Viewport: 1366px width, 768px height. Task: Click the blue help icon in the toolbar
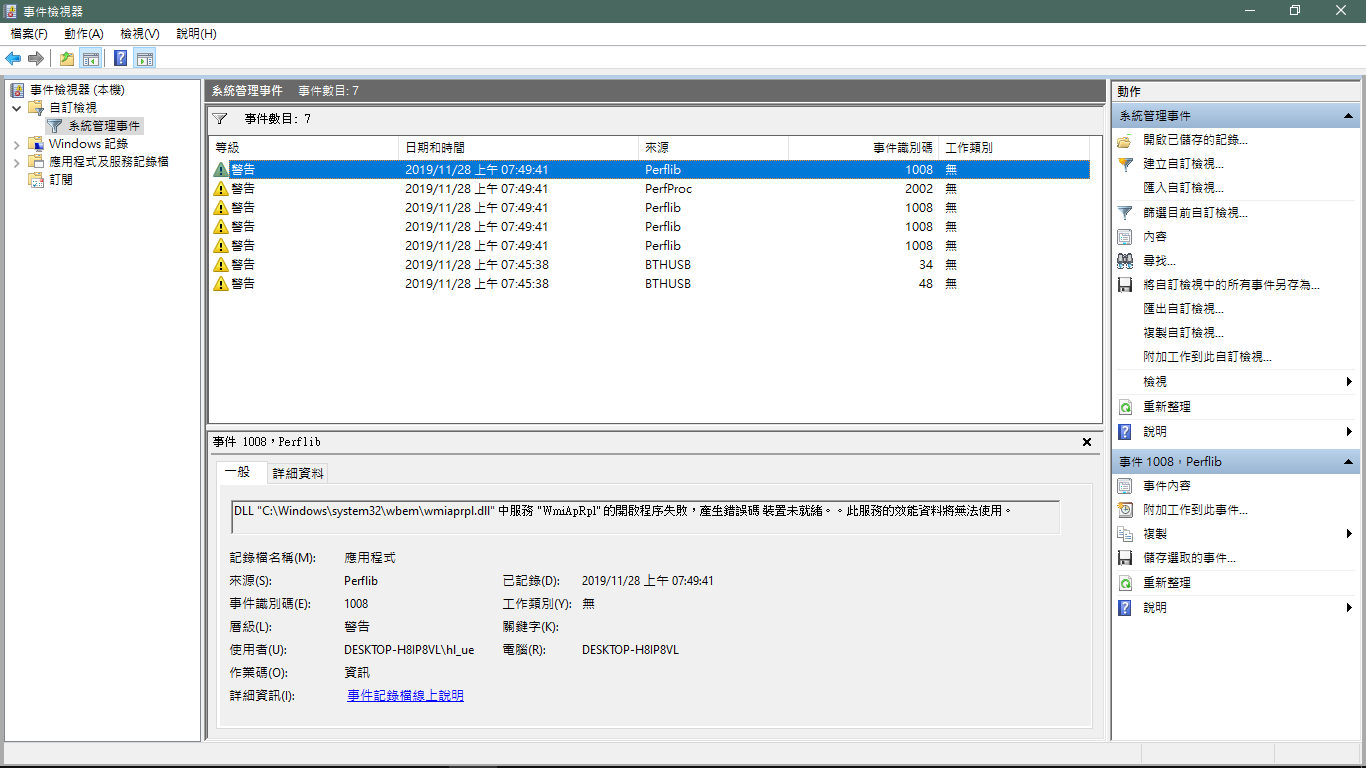[x=121, y=58]
